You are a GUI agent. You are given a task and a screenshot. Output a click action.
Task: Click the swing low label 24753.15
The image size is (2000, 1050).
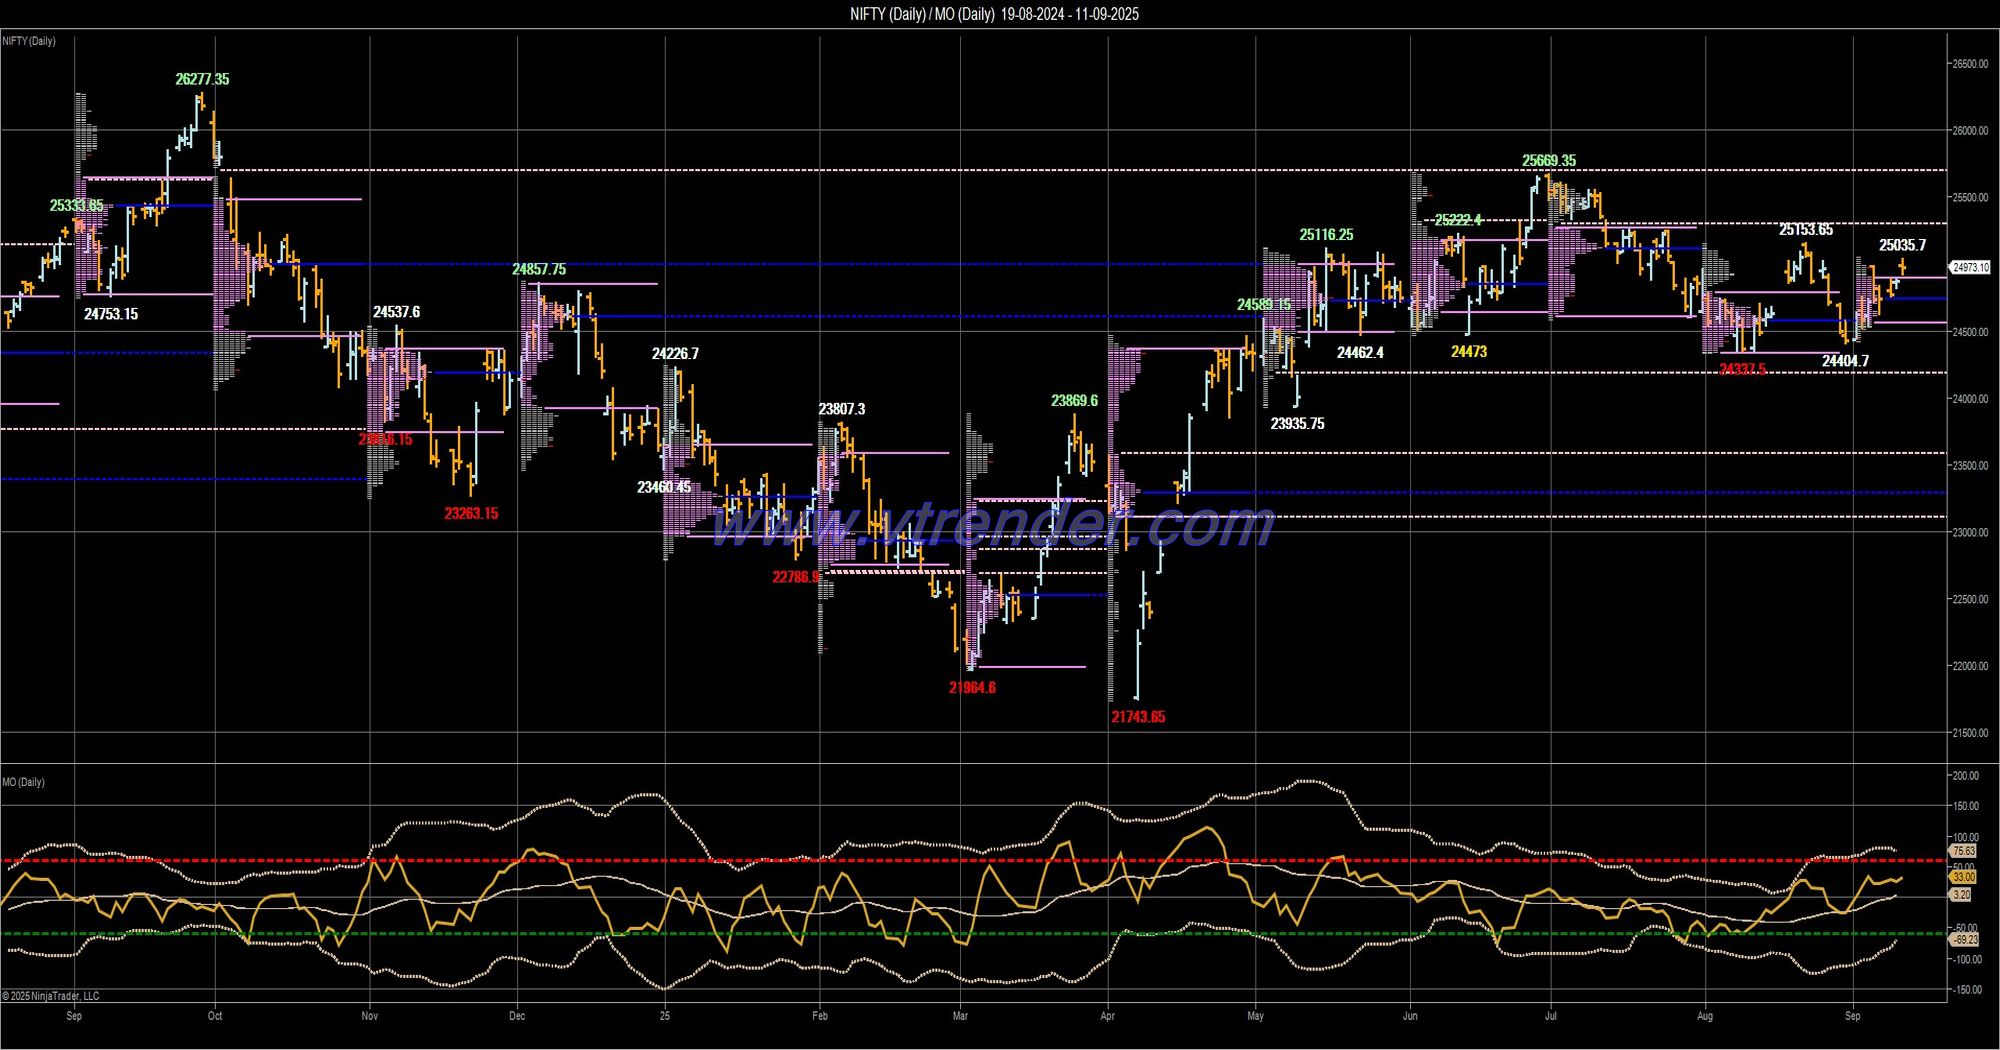click(111, 314)
